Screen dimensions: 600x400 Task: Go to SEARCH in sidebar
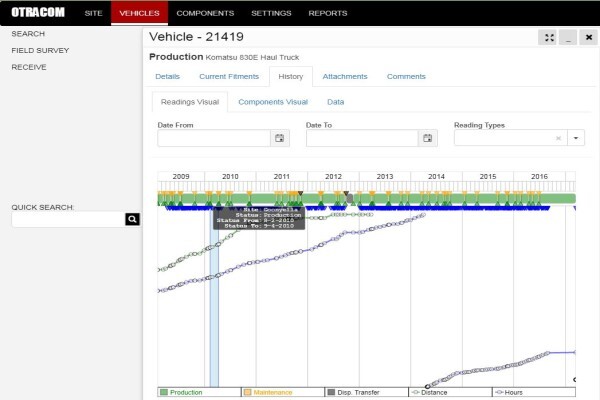[x=28, y=34]
